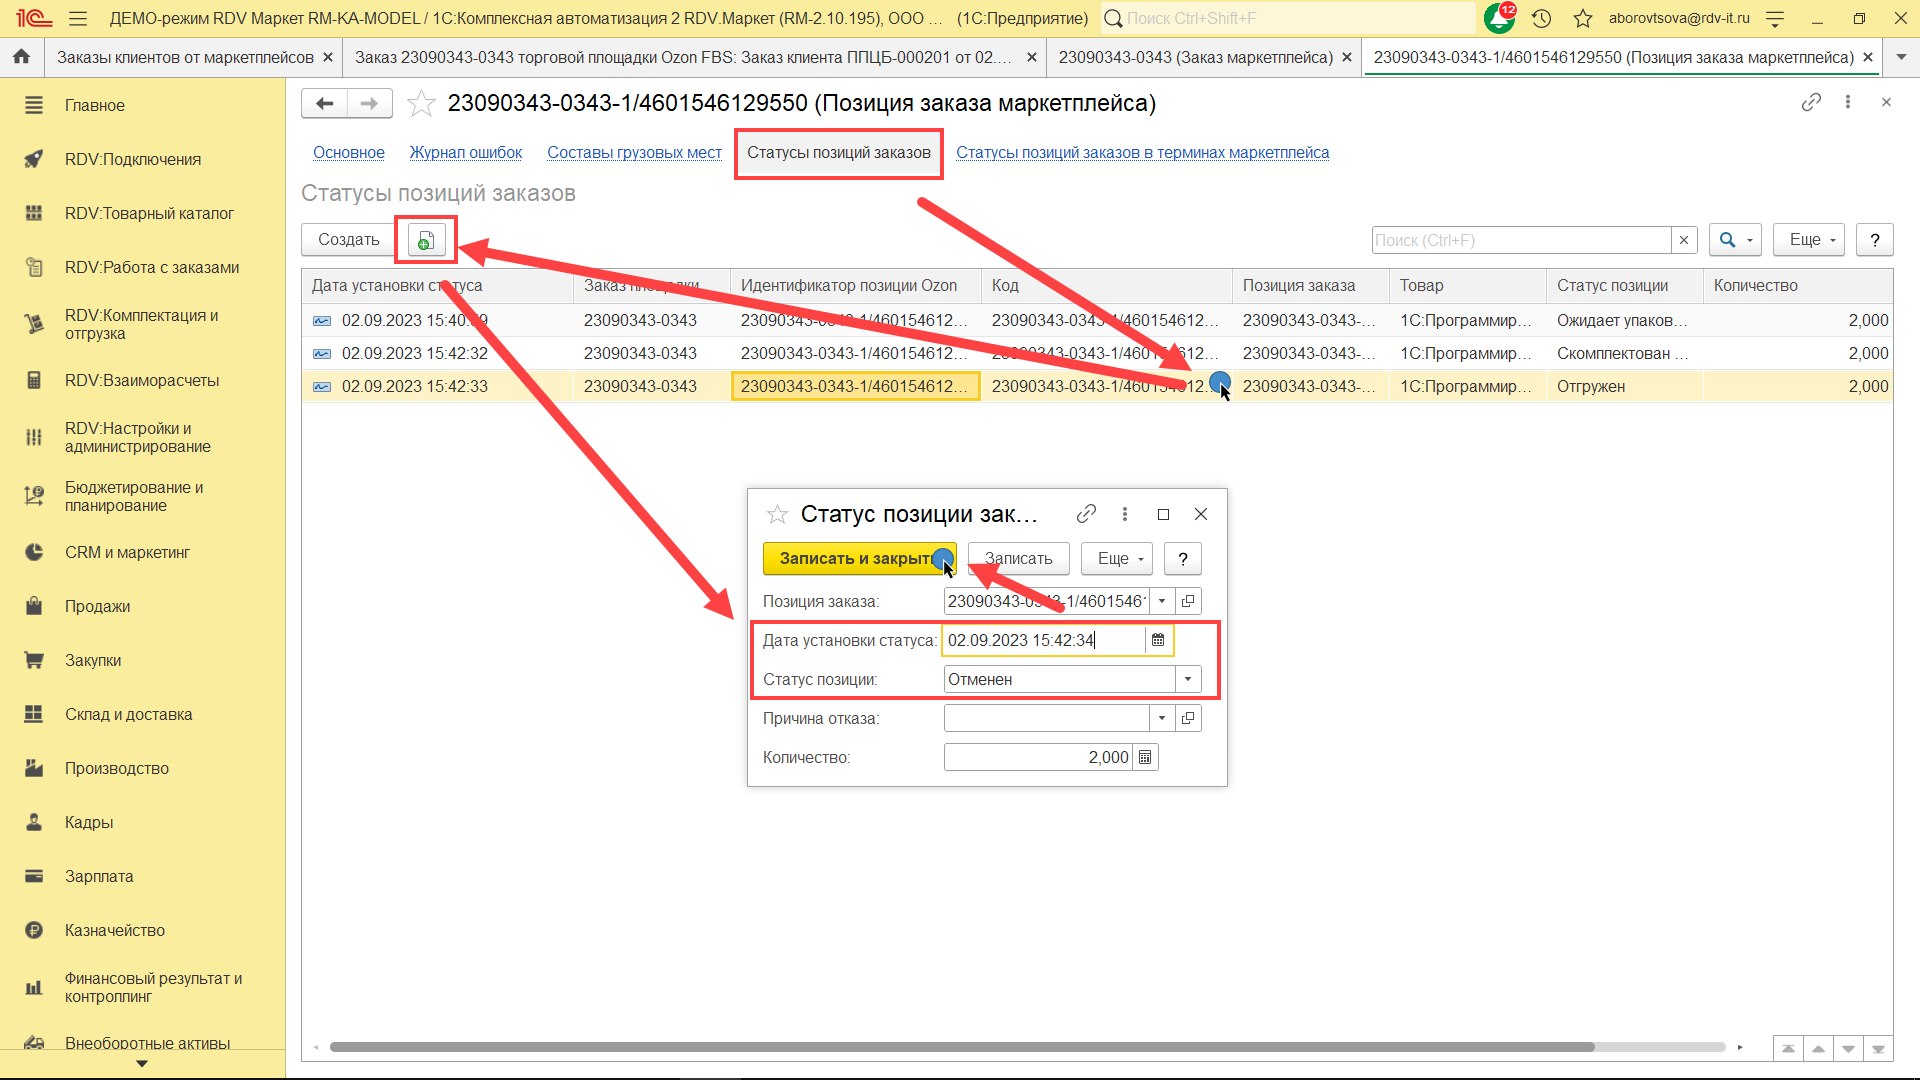
Task: Expand the Причина отказа dropdown
Action: [1161, 718]
